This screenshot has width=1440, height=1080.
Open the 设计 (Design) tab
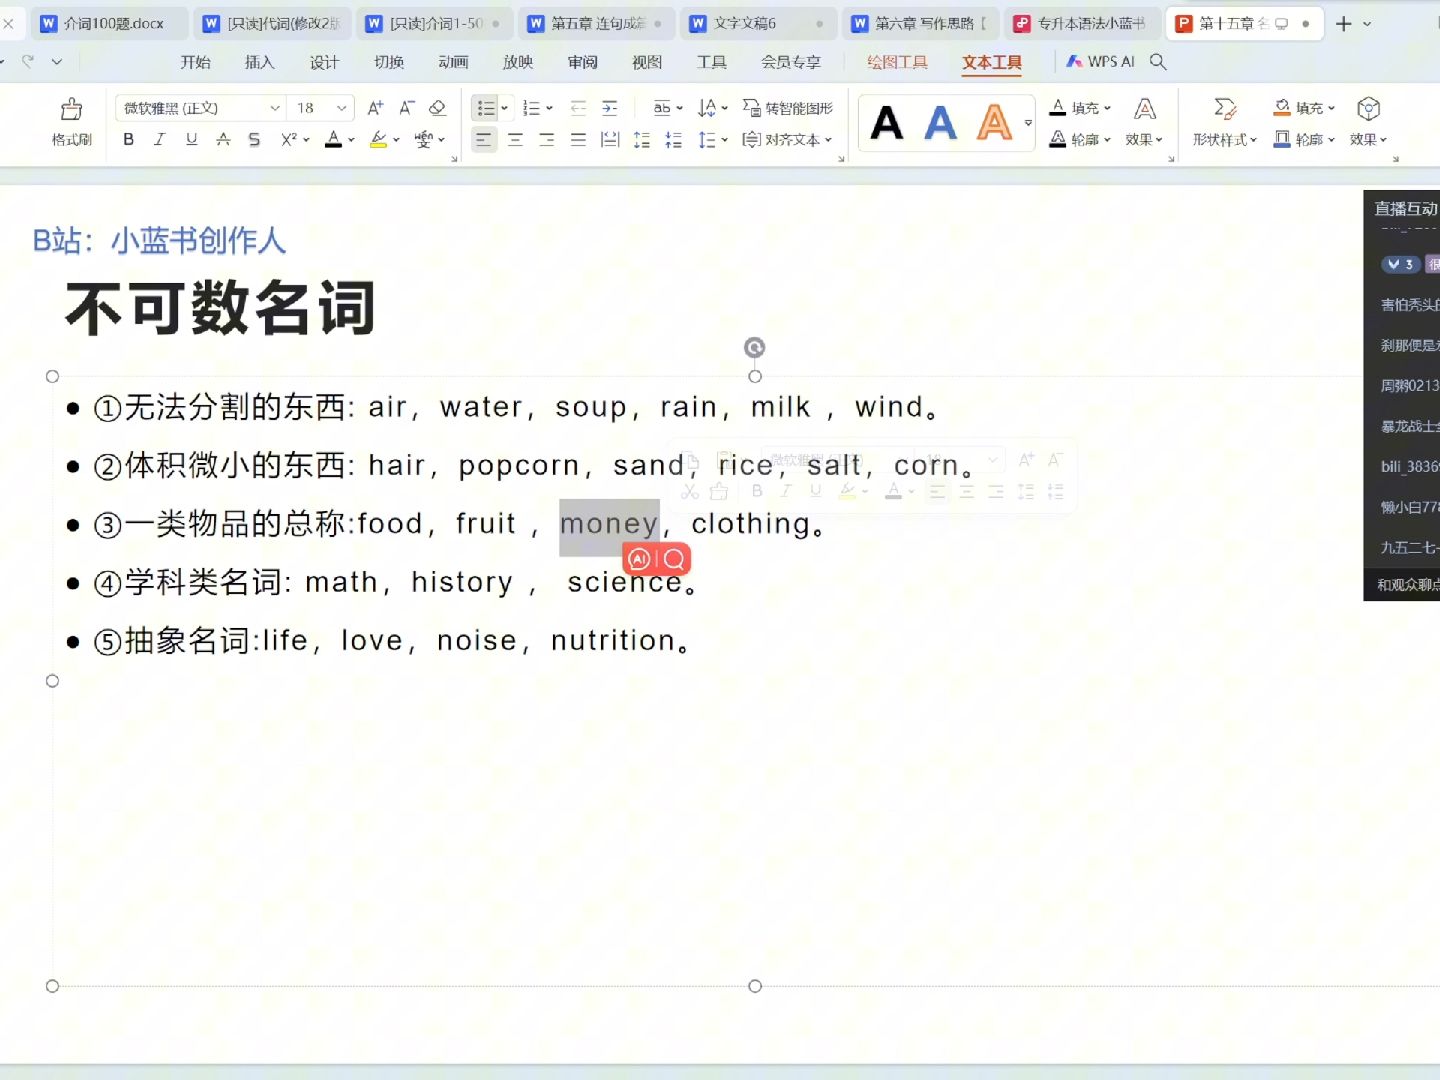(324, 62)
